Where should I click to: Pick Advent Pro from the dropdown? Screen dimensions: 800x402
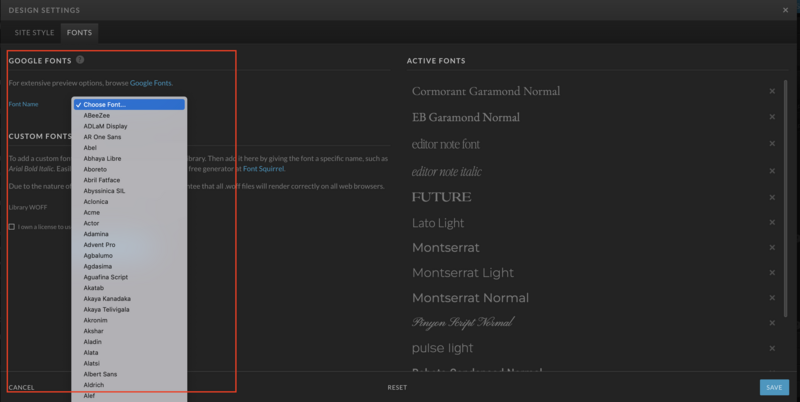click(x=129, y=245)
